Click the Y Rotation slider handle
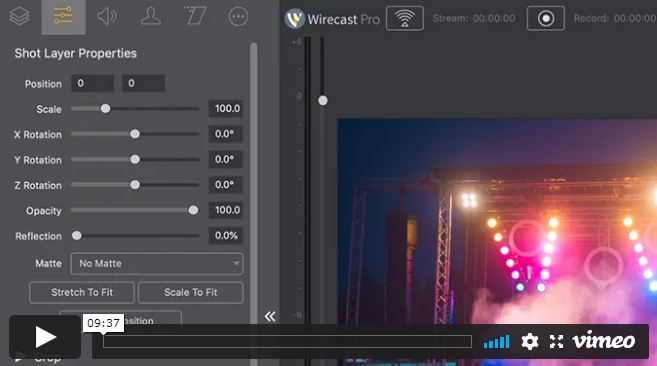 pyautogui.click(x=135, y=159)
